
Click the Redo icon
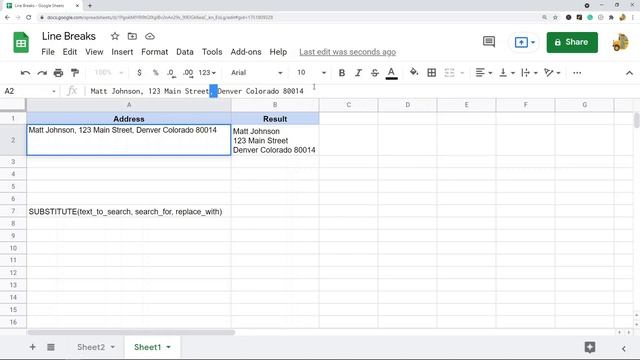(42, 73)
